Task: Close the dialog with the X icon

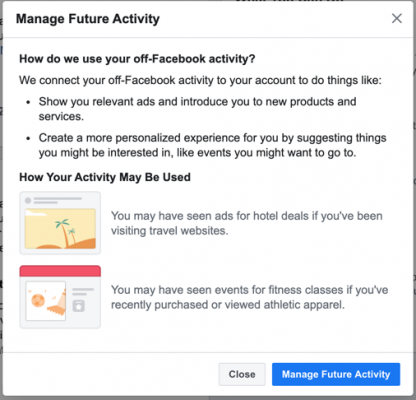Action: point(397,18)
